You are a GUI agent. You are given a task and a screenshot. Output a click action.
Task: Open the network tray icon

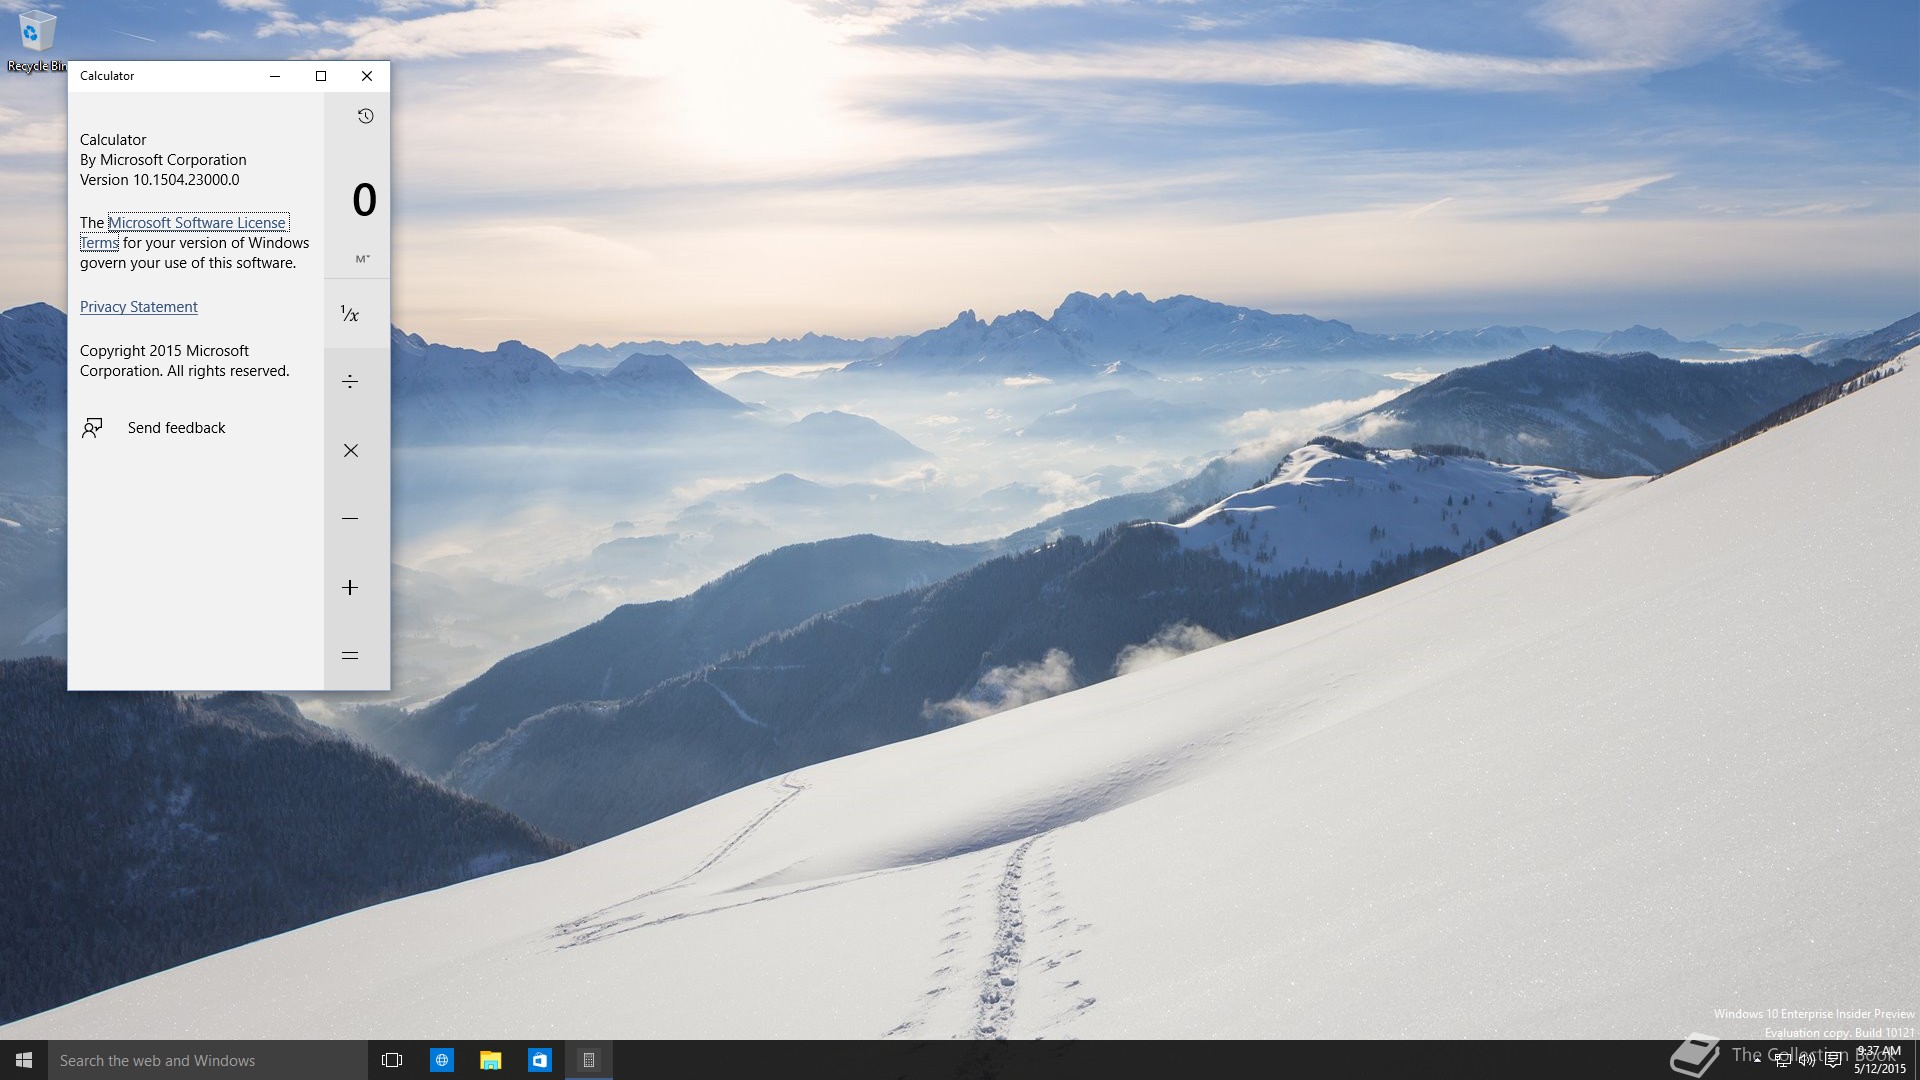1782,1060
